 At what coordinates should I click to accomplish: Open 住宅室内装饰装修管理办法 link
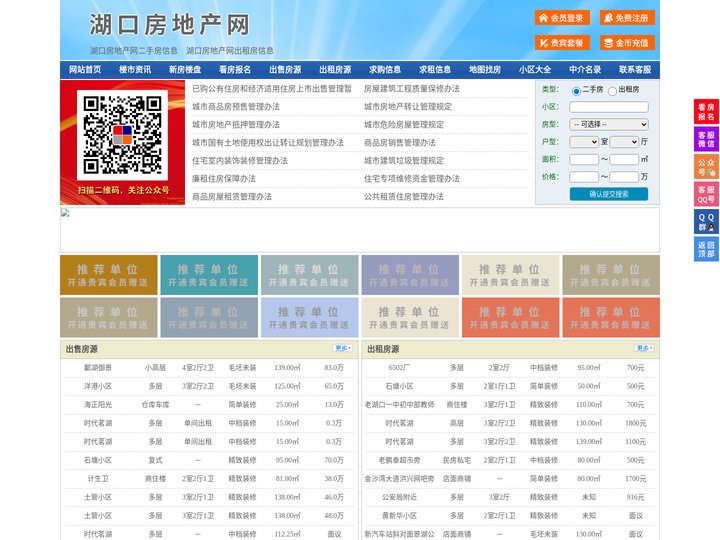240,161
